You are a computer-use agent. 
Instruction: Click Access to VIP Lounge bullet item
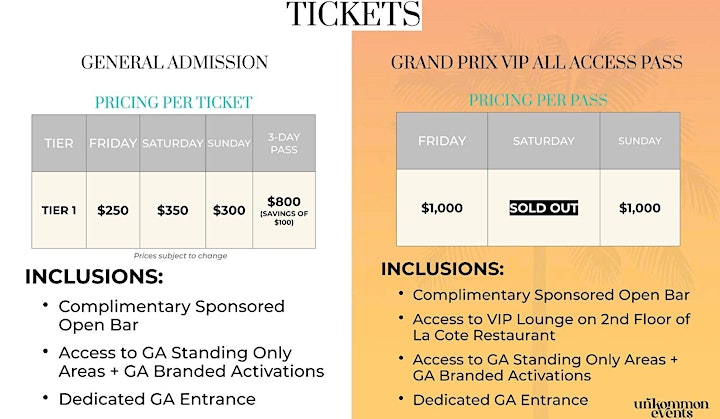click(551, 327)
